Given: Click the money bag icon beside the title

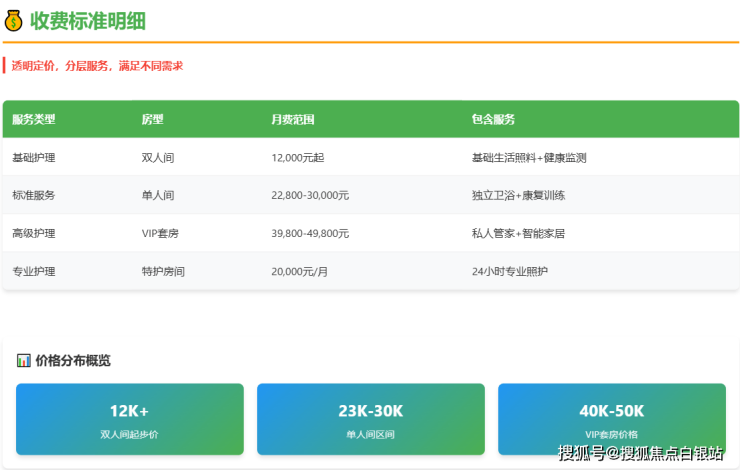Looking at the screenshot, I should click(14, 20).
